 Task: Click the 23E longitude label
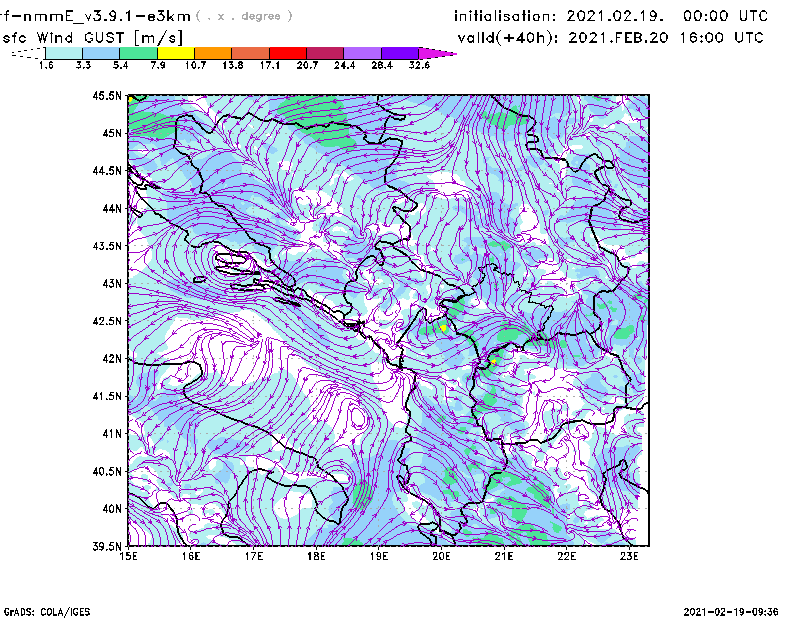tap(629, 556)
